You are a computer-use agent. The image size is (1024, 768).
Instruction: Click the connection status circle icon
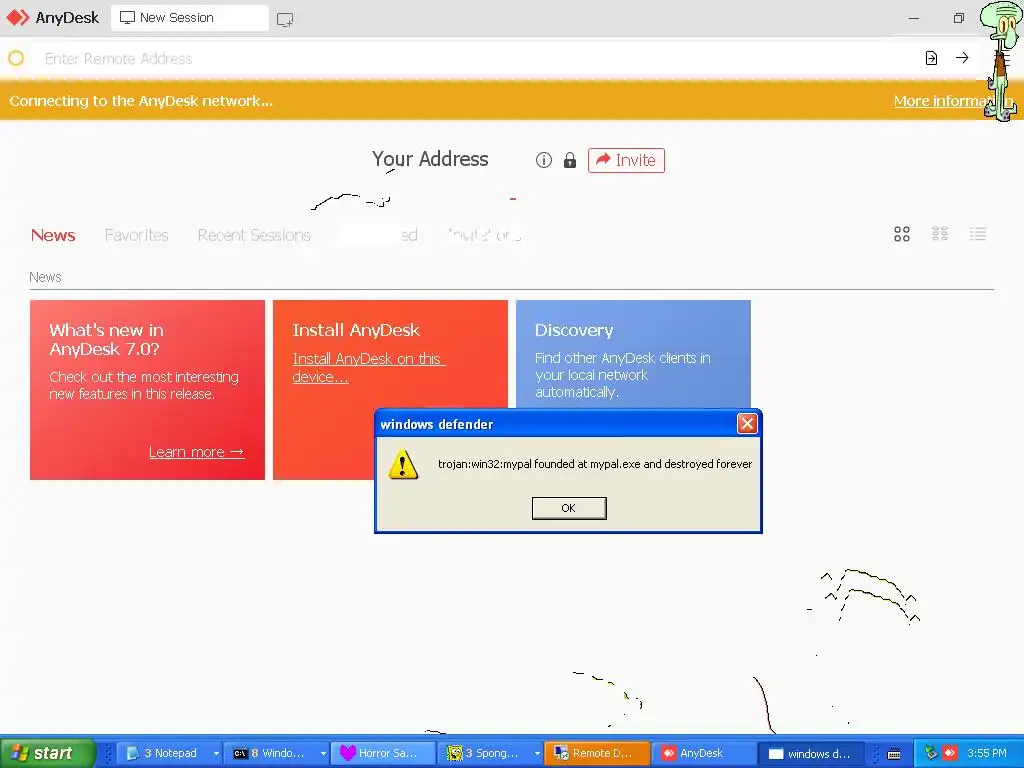(16, 58)
